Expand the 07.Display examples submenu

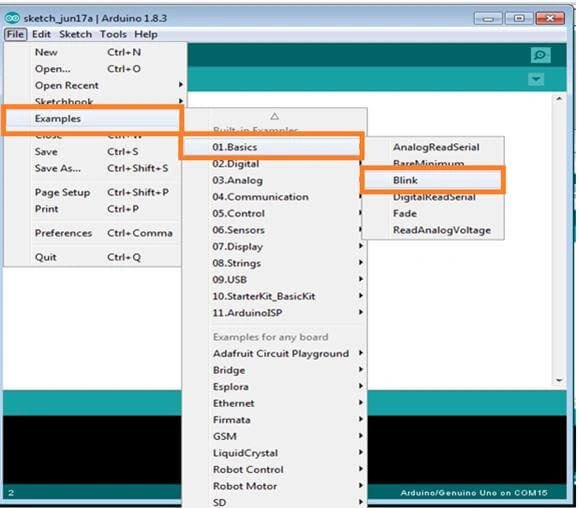274,247
